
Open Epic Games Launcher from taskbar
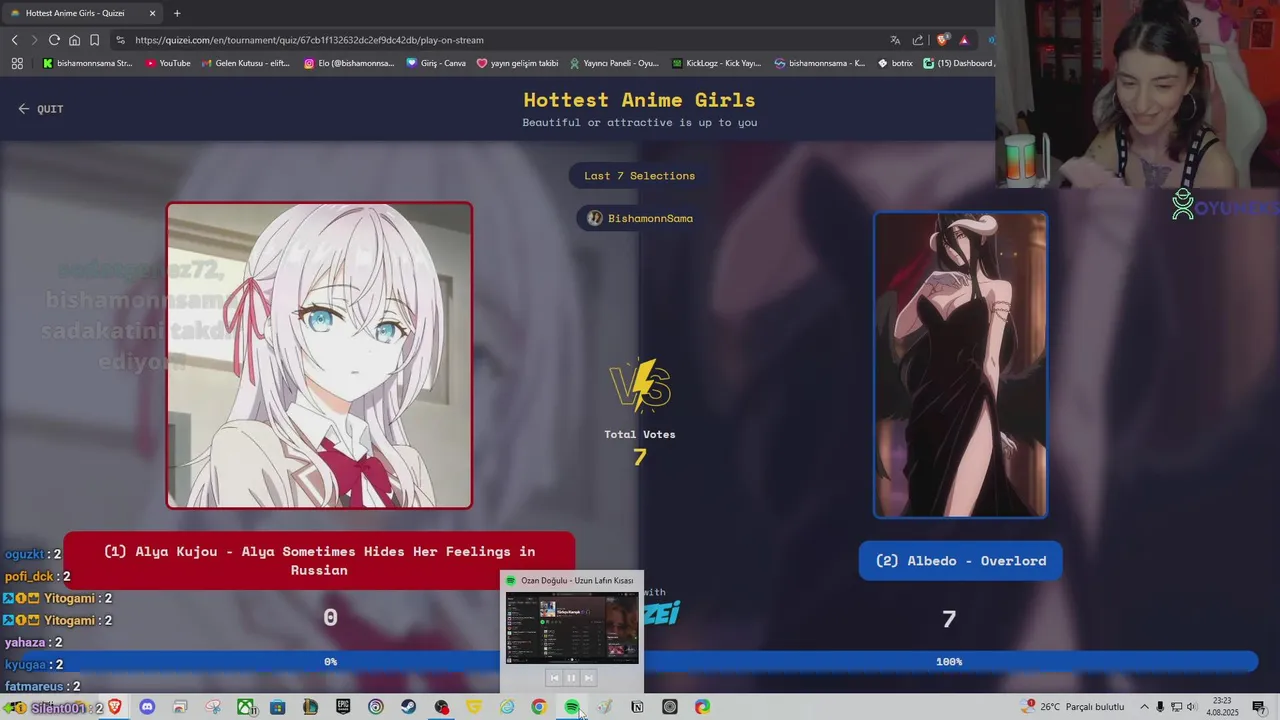pyautogui.click(x=343, y=707)
